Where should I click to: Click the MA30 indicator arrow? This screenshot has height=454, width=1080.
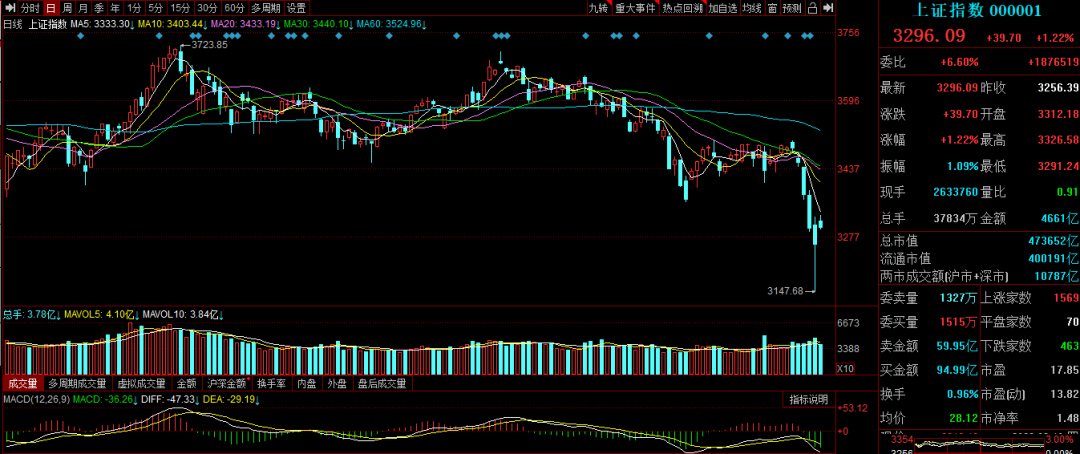(351, 24)
